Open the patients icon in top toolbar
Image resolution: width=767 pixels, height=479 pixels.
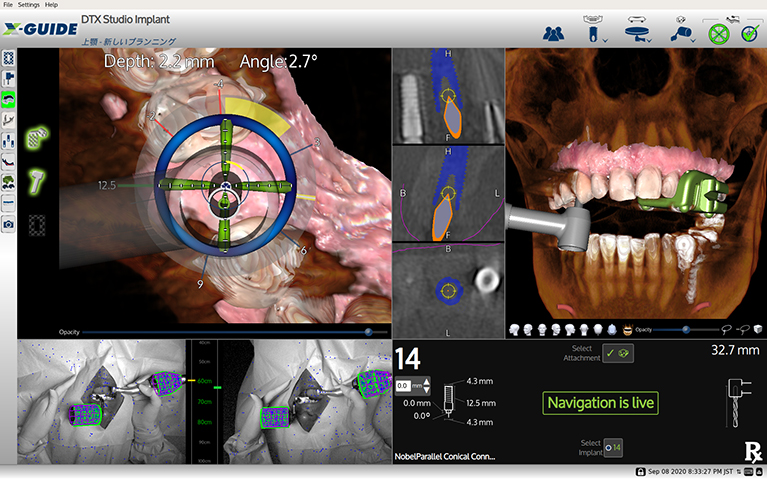click(553, 33)
